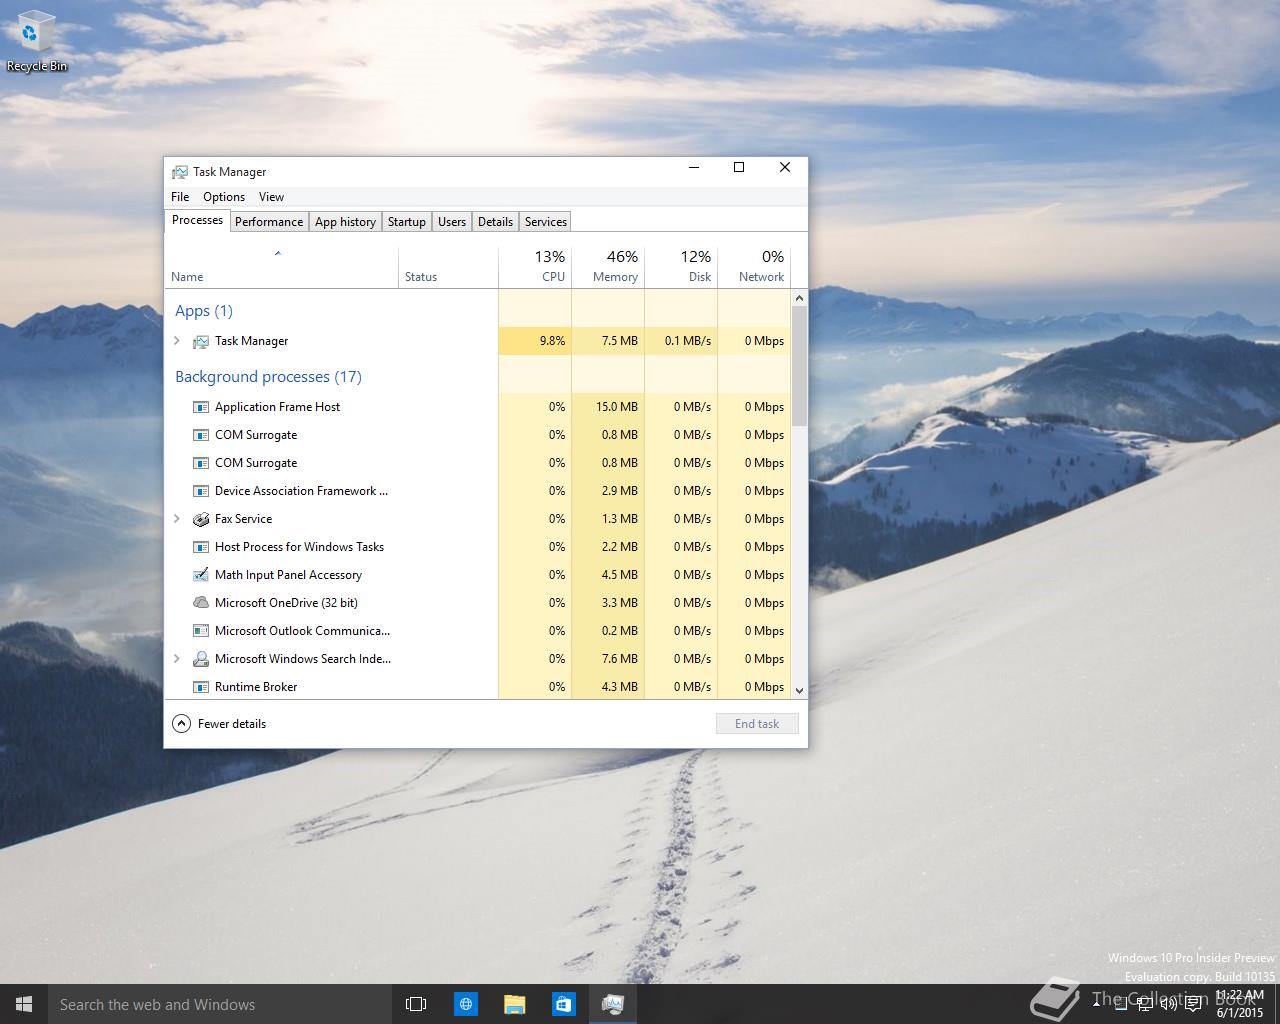1280x1024 pixels.
Task: Click the volume speaker tray icon
Action: 1168,1004
